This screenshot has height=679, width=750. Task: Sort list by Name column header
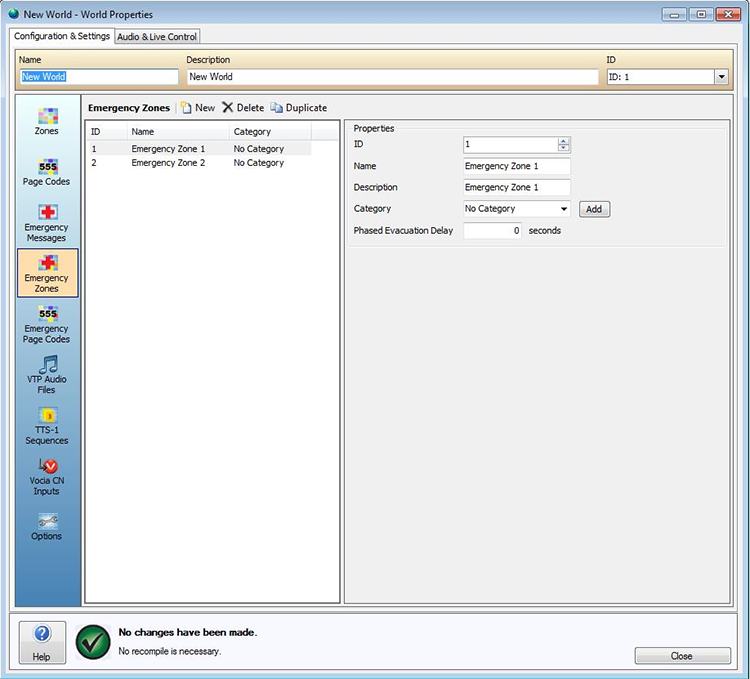pos(178,131)
